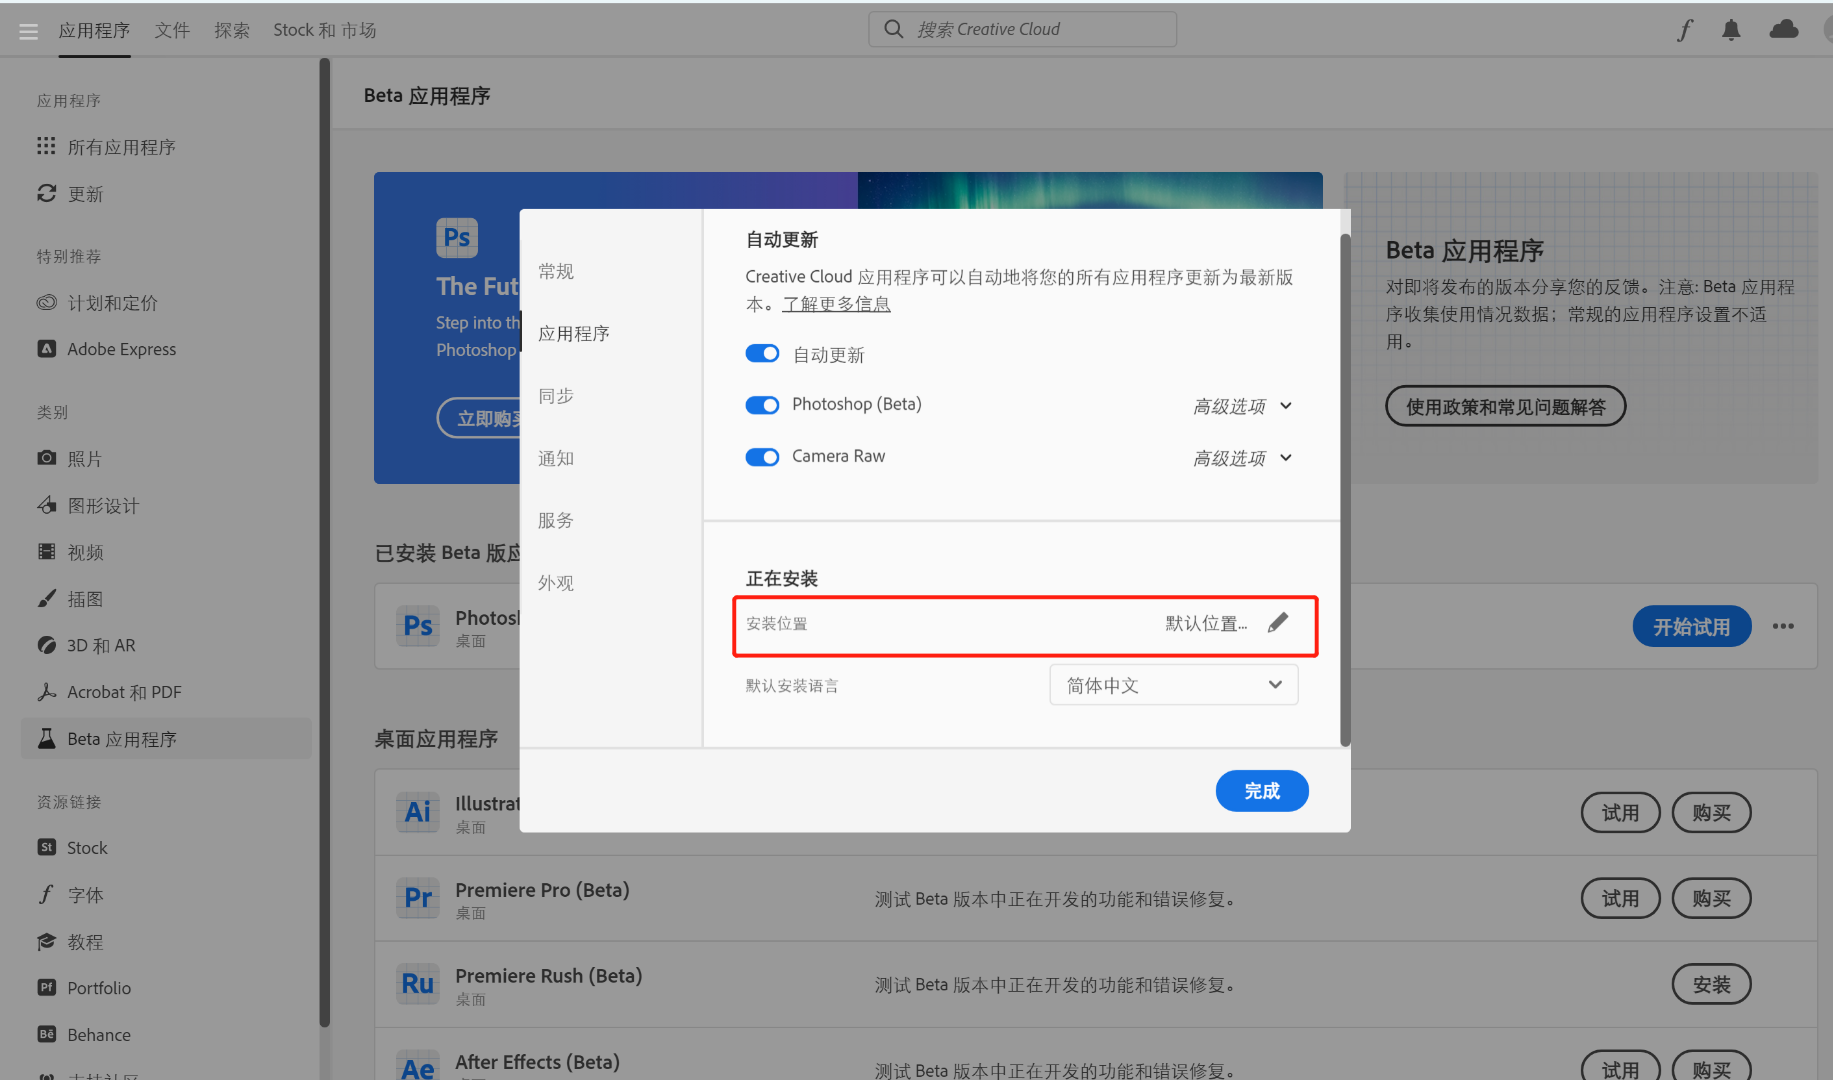Image resolution: width=1833 pixels, height=1080 pixels.
Task: Open Adobe Fonts from the top bar
Action: (x=1685, y=29)
